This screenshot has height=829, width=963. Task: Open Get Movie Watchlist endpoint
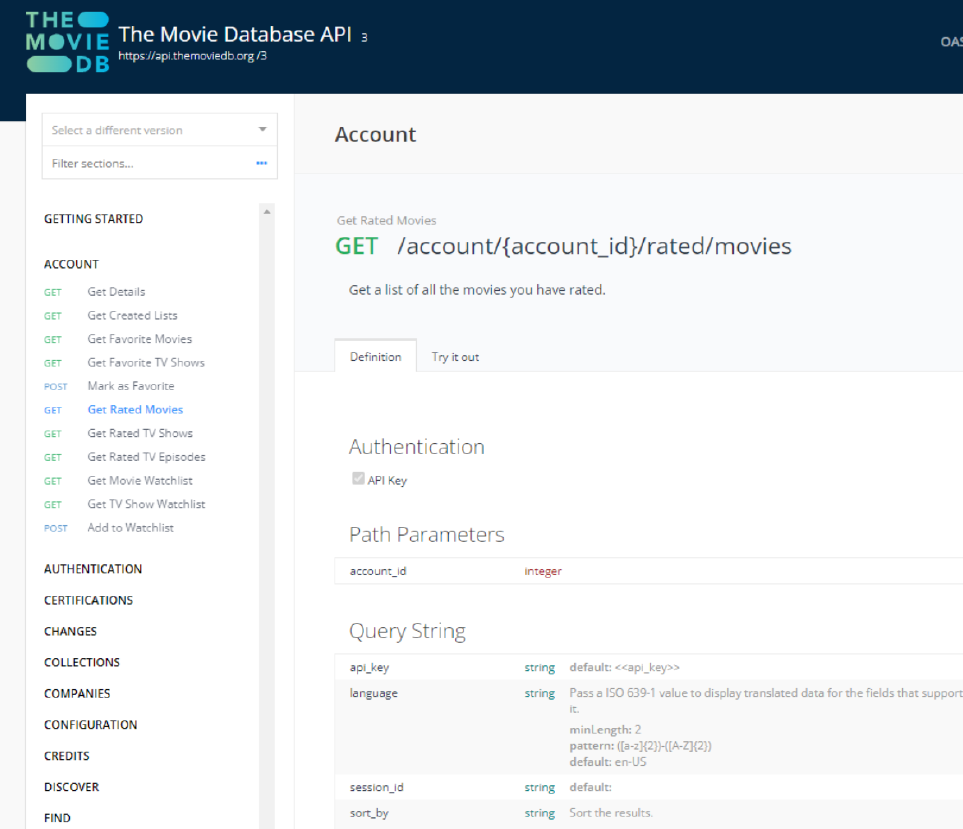(140, 481)
